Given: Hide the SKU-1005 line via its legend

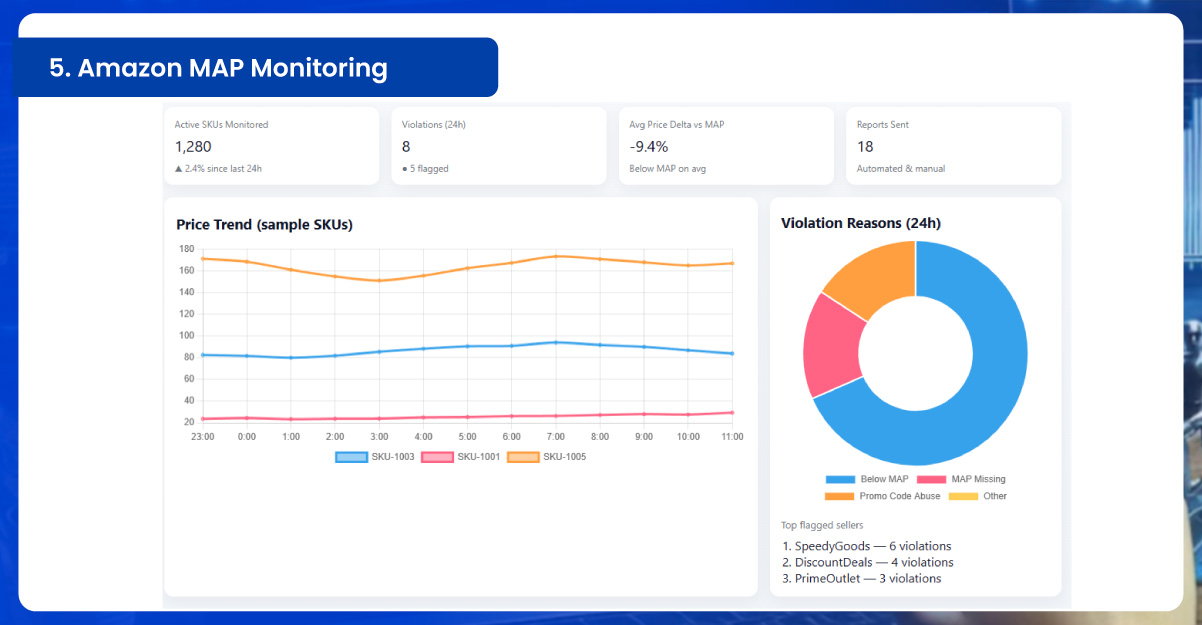Looking at the screenshot, I should (547, 457).
